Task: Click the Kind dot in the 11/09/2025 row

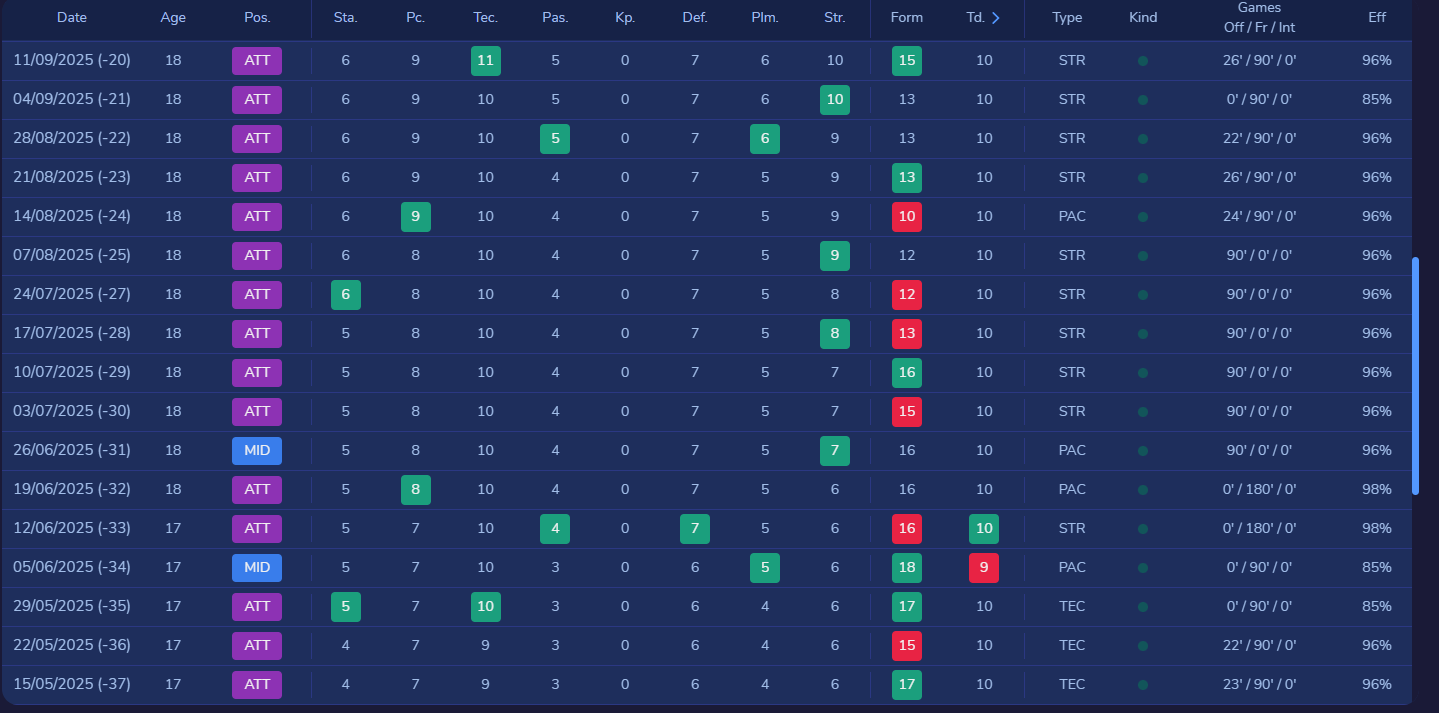Action: pyautogui.click(x=1142, y=61)
